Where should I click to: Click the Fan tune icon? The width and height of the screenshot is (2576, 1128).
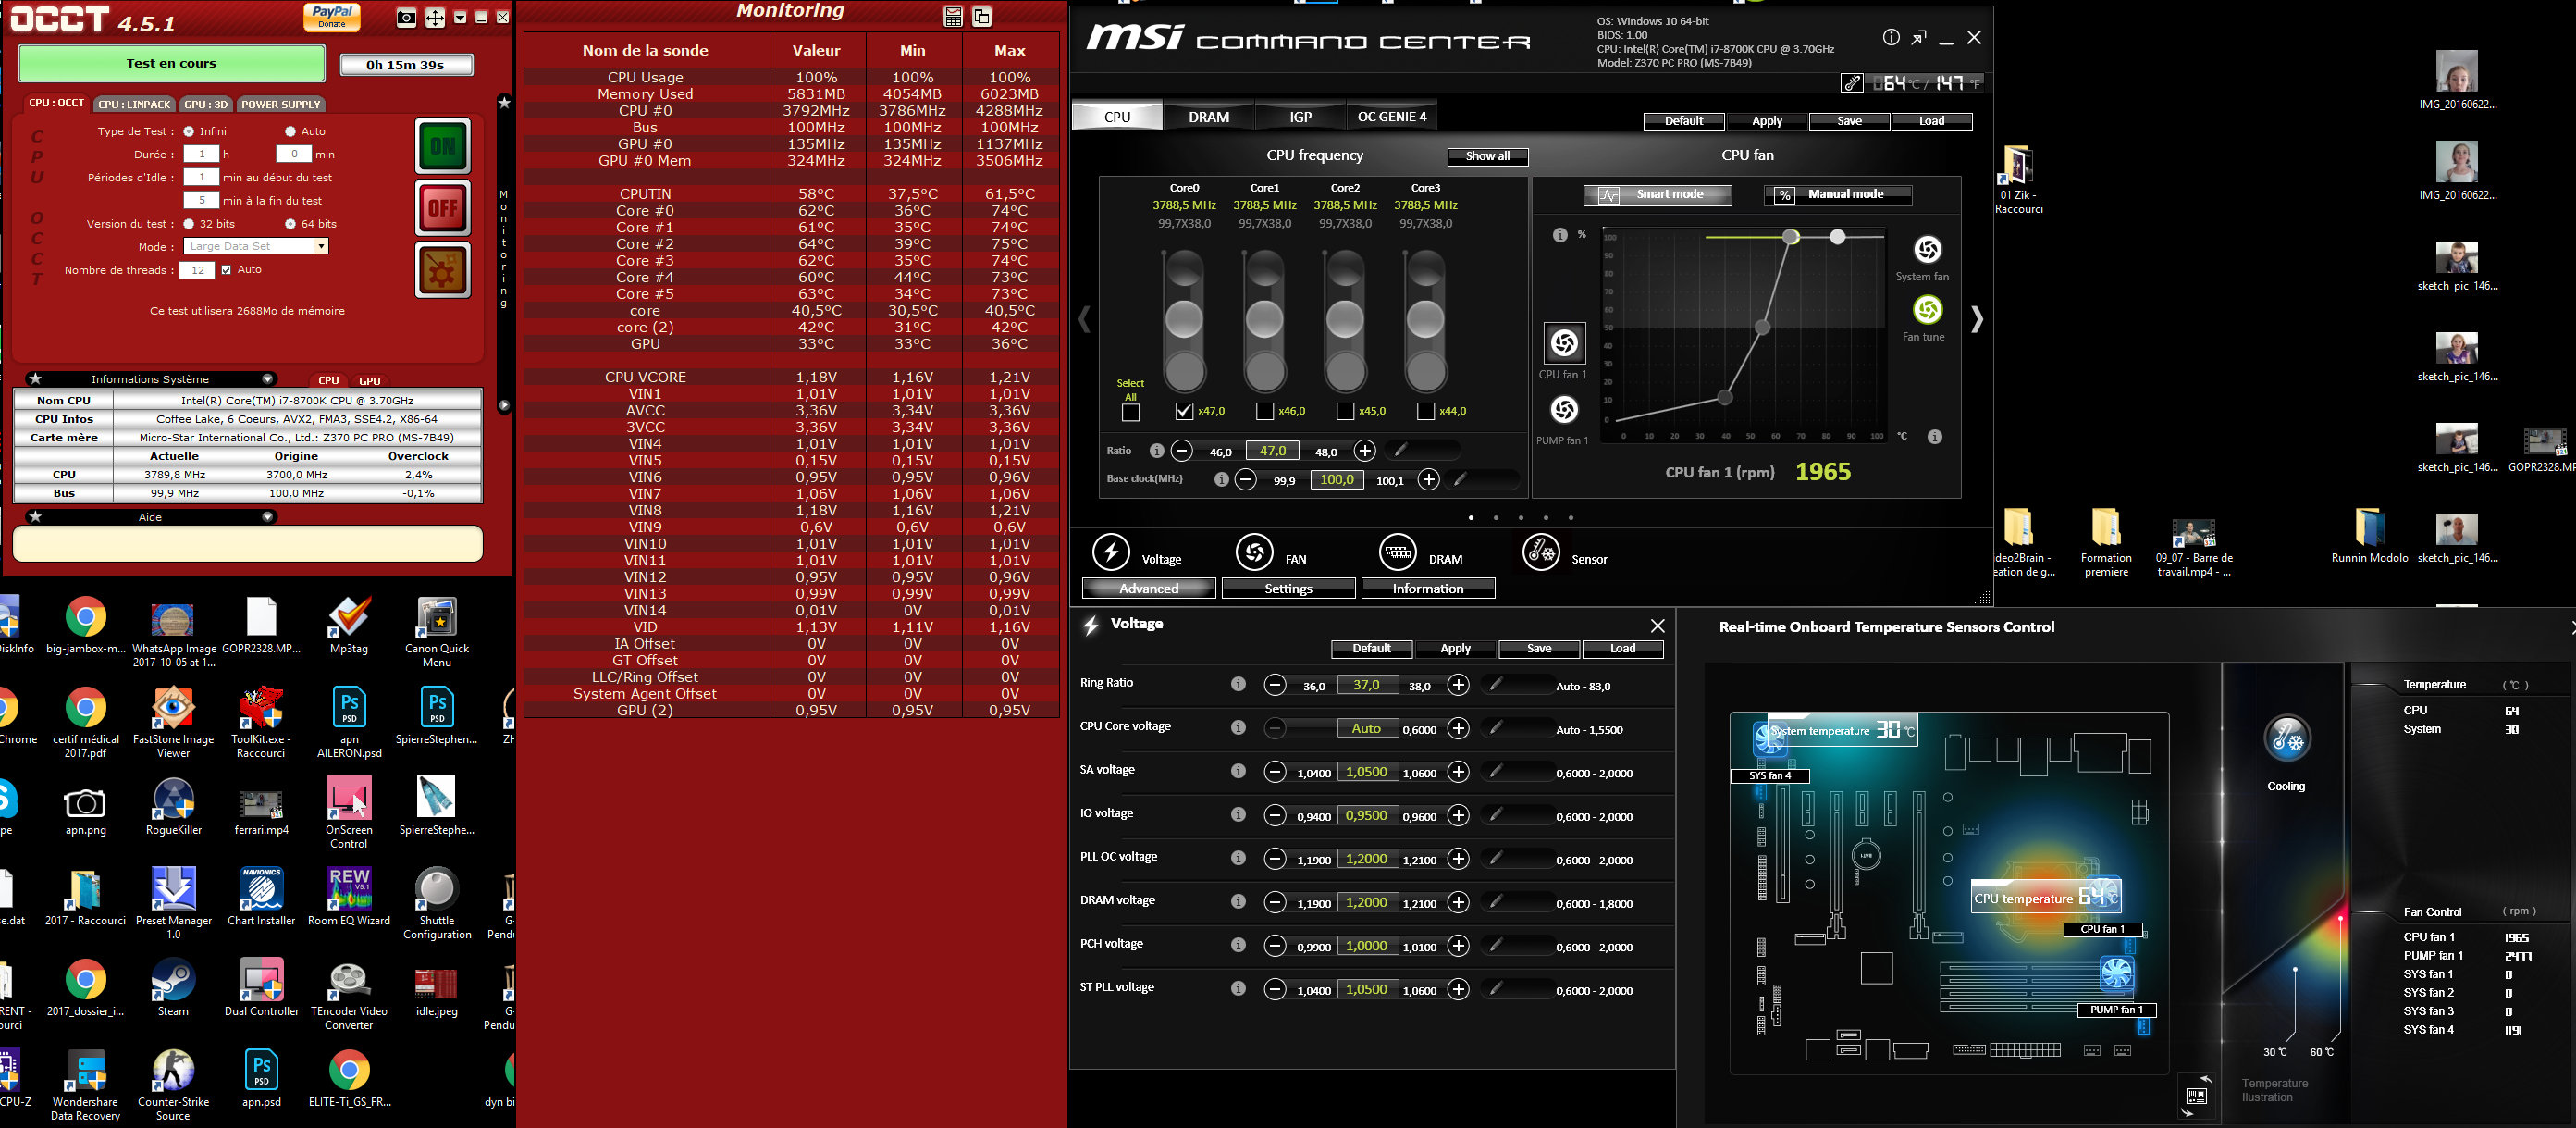1927,310
